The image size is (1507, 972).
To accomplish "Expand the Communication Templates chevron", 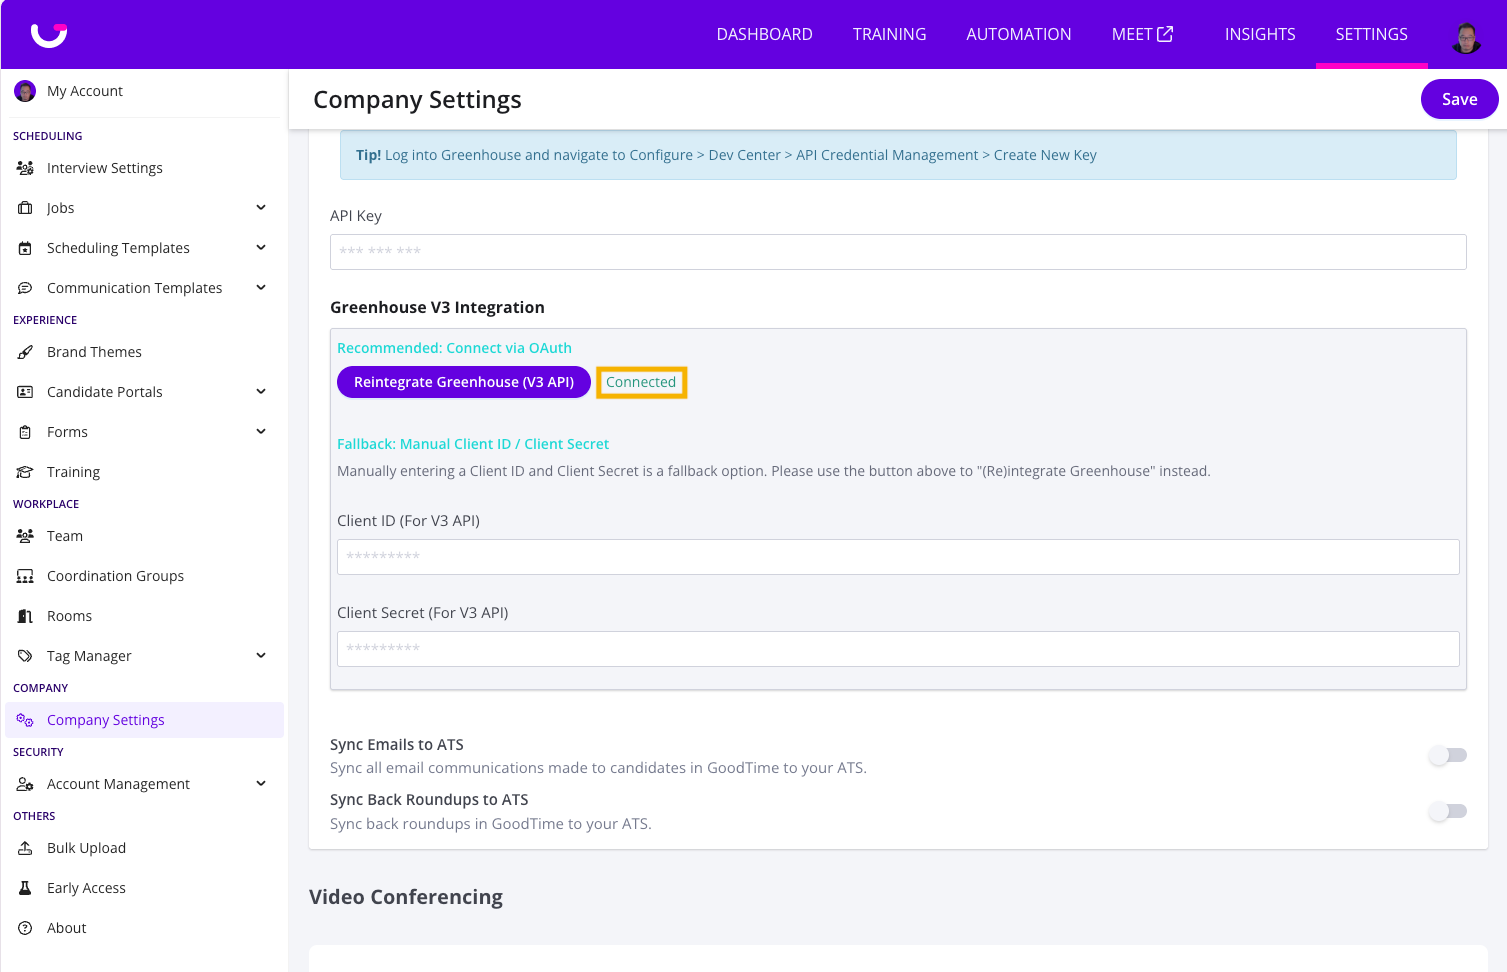I will coord(261,288).
